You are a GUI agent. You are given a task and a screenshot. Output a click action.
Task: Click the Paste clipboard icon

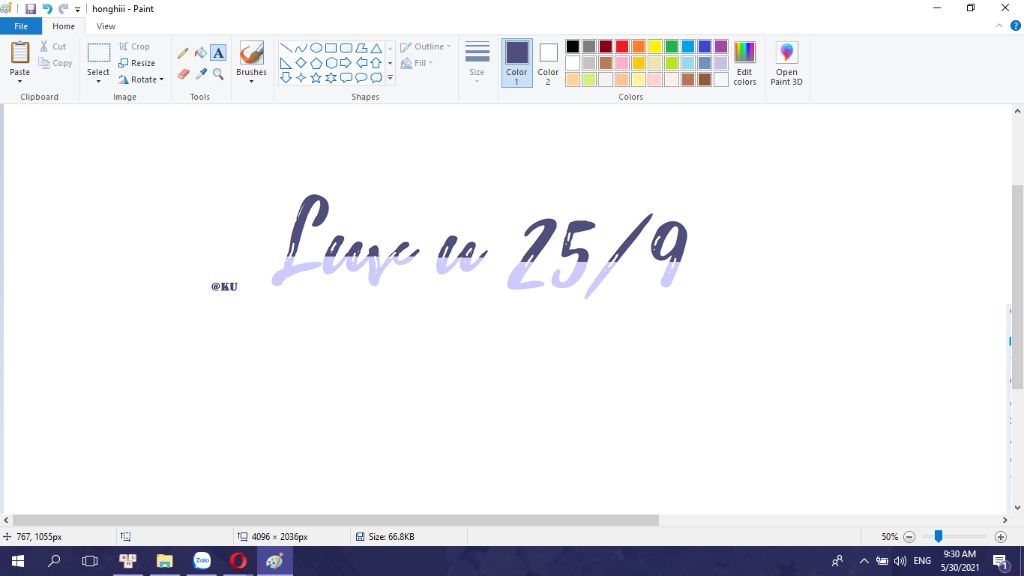coord(20,52)
